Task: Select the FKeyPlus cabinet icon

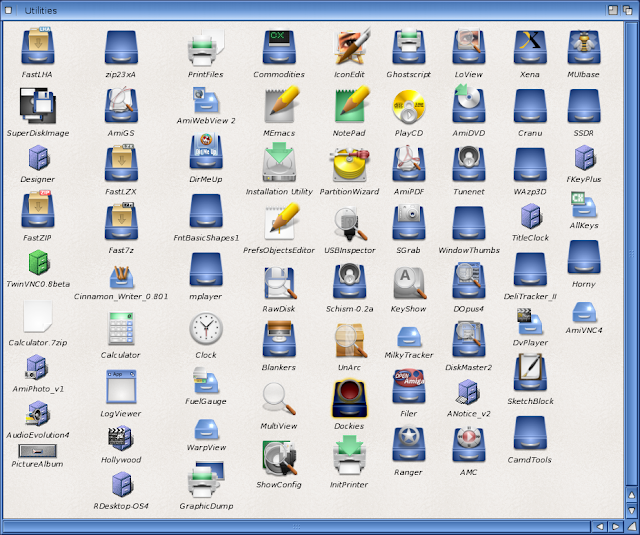Action: pyautogui.click(x=584, y=158)
